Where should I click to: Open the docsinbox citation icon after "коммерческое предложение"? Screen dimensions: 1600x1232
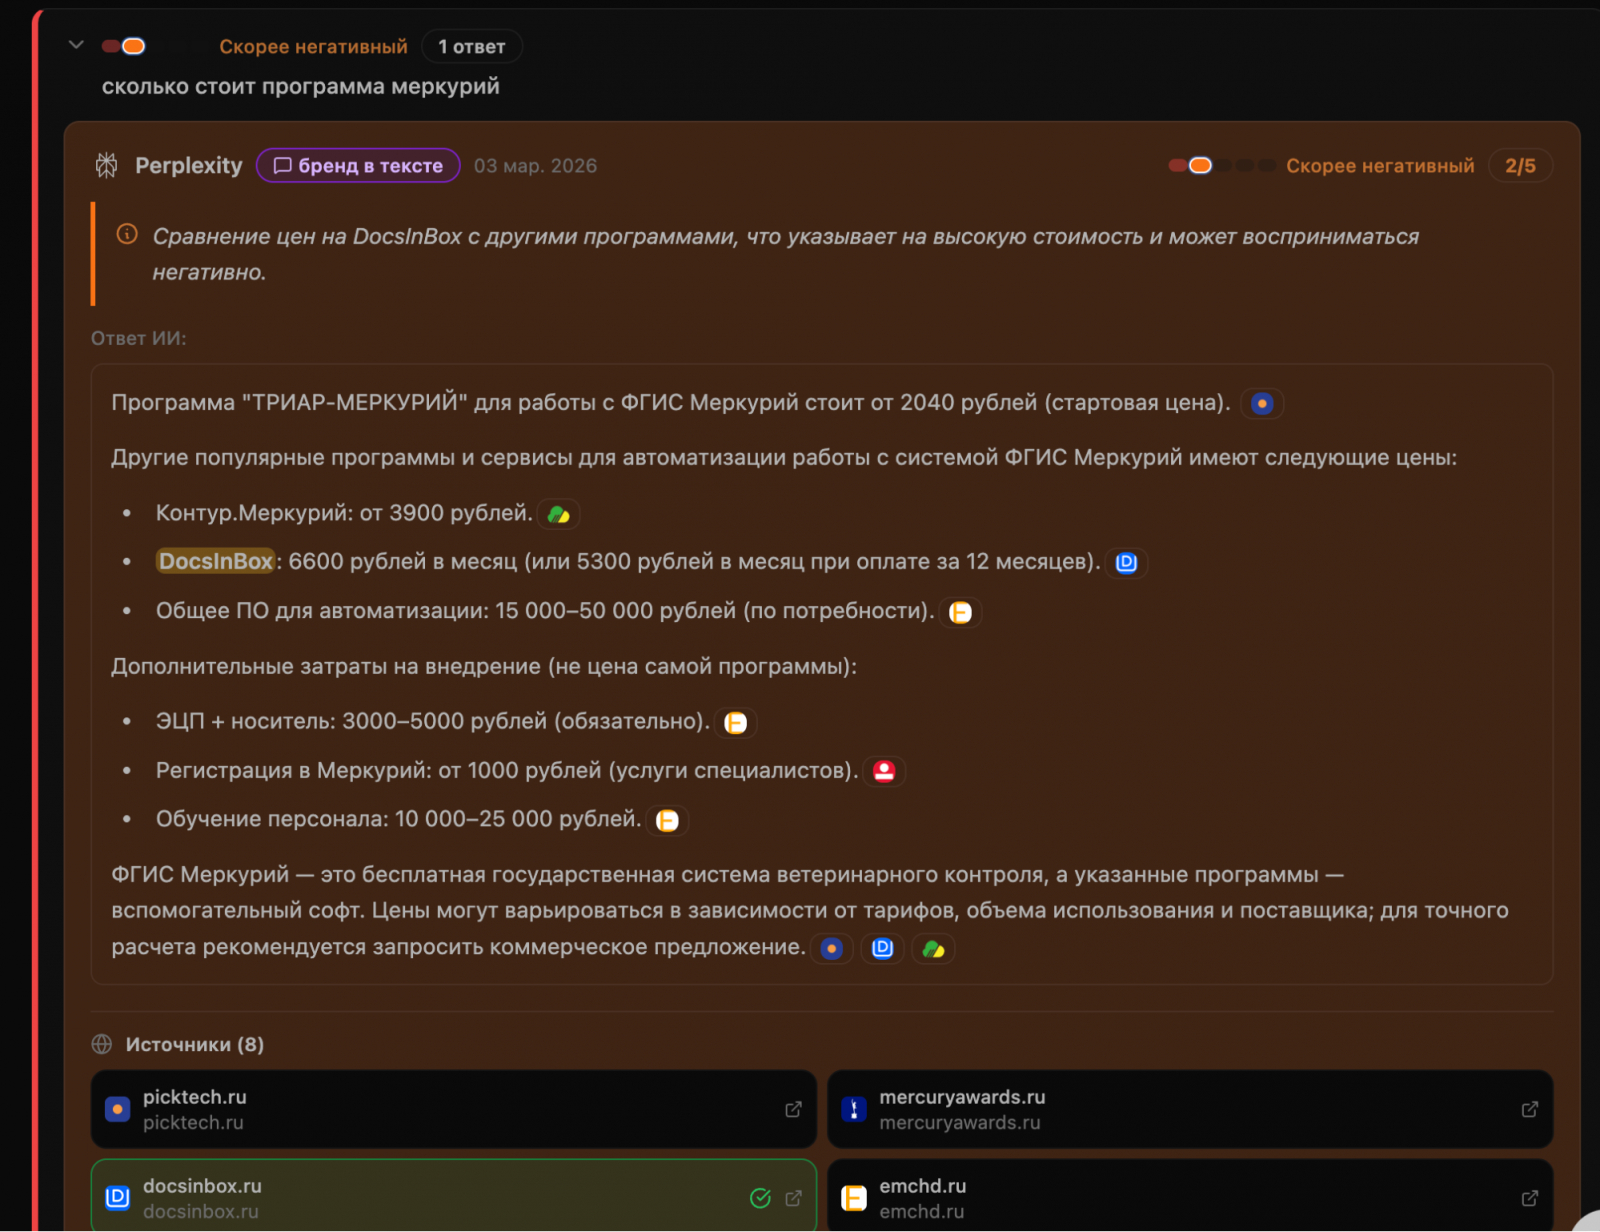882,949
